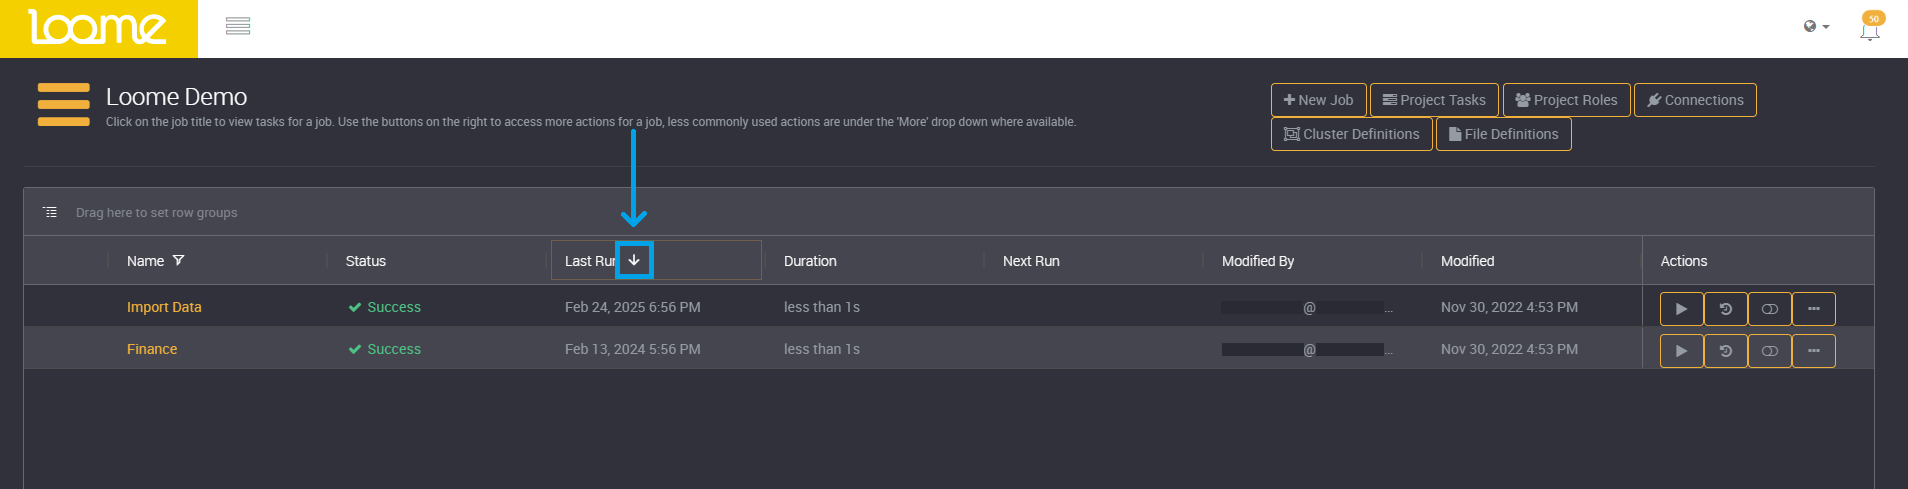
Task: Click the Success status of Finance
Action: [x=384, y=349]
